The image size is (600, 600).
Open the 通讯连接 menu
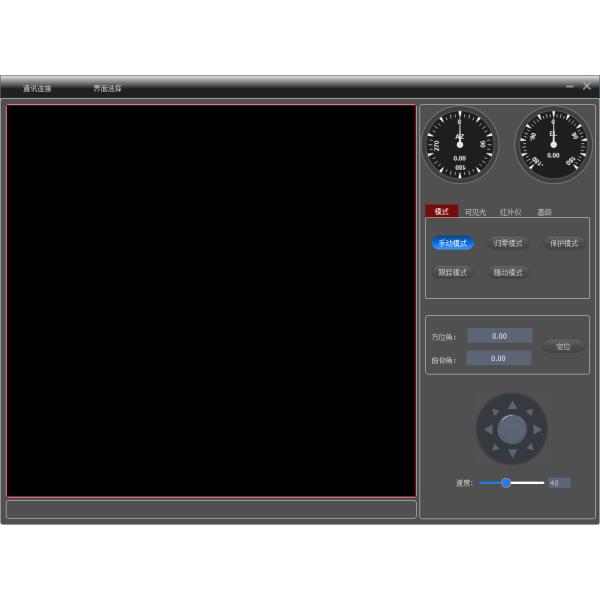click(38, 89)
